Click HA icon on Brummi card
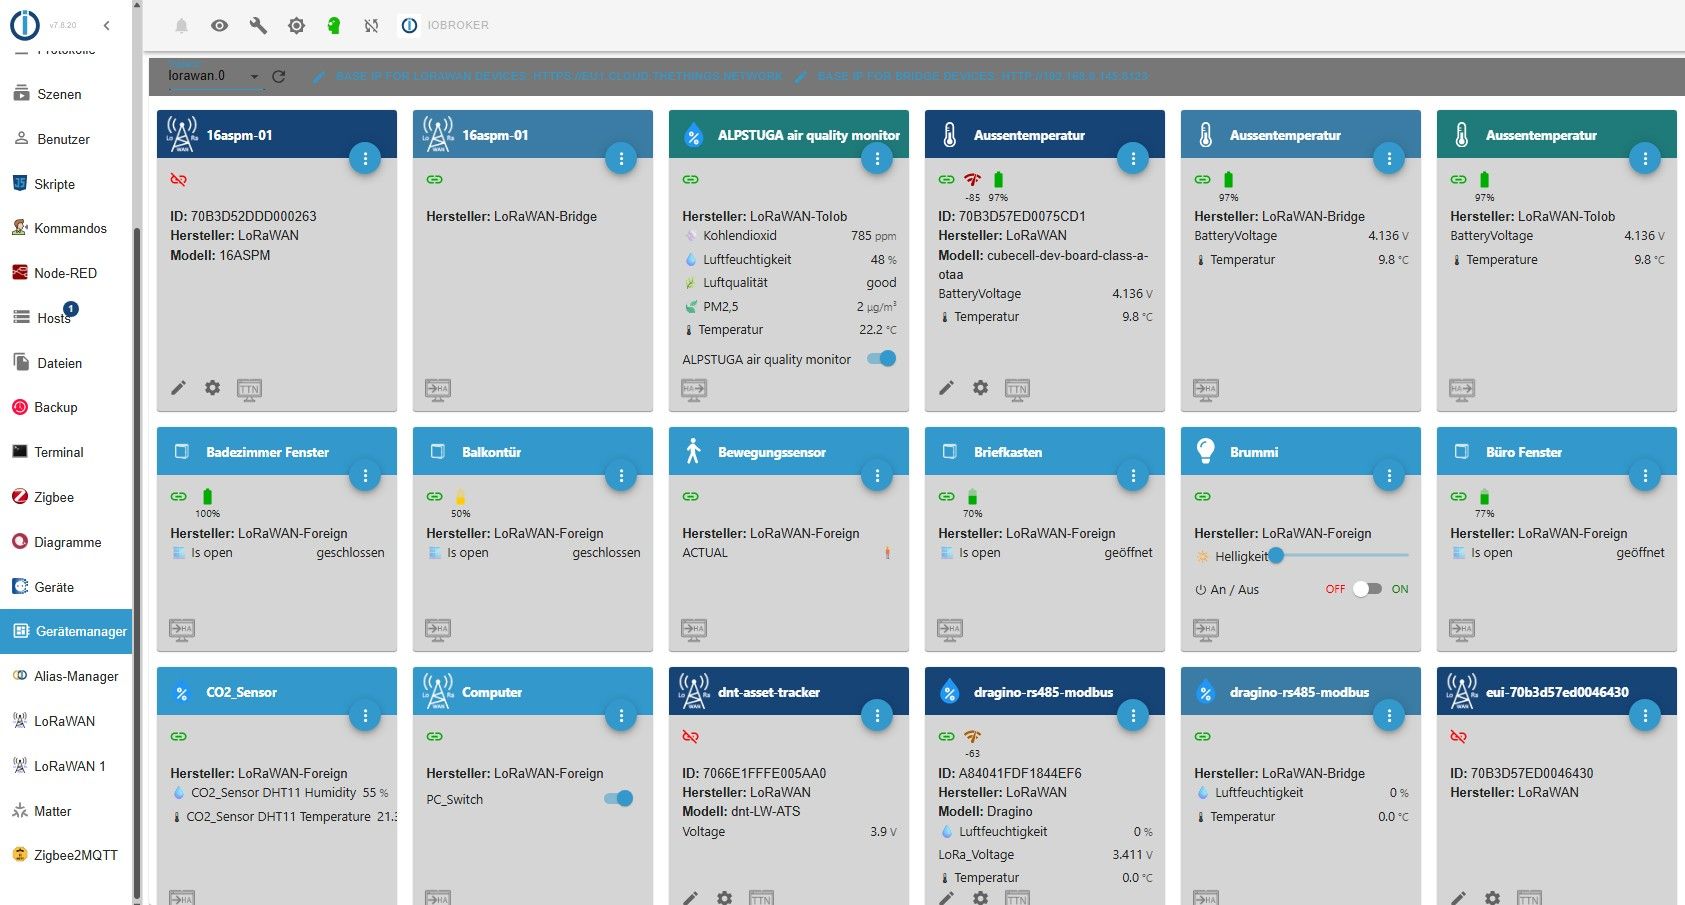Screen dimensions: 1685x905 (x=1205, y=629)
